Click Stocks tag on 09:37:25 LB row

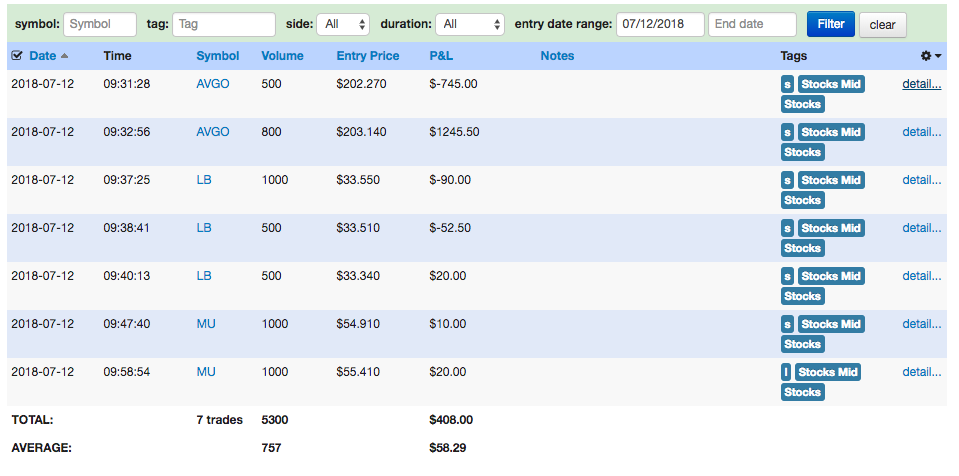(x=802, y=200)
